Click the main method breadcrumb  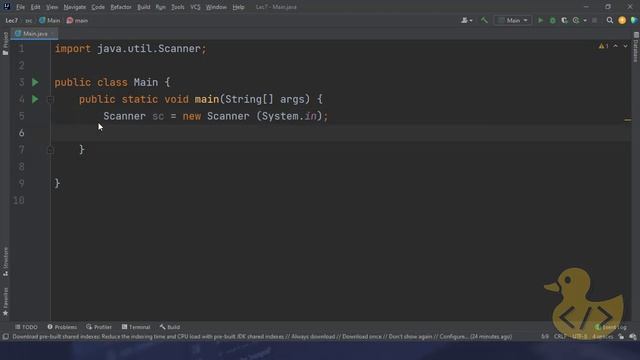(78, 20)
